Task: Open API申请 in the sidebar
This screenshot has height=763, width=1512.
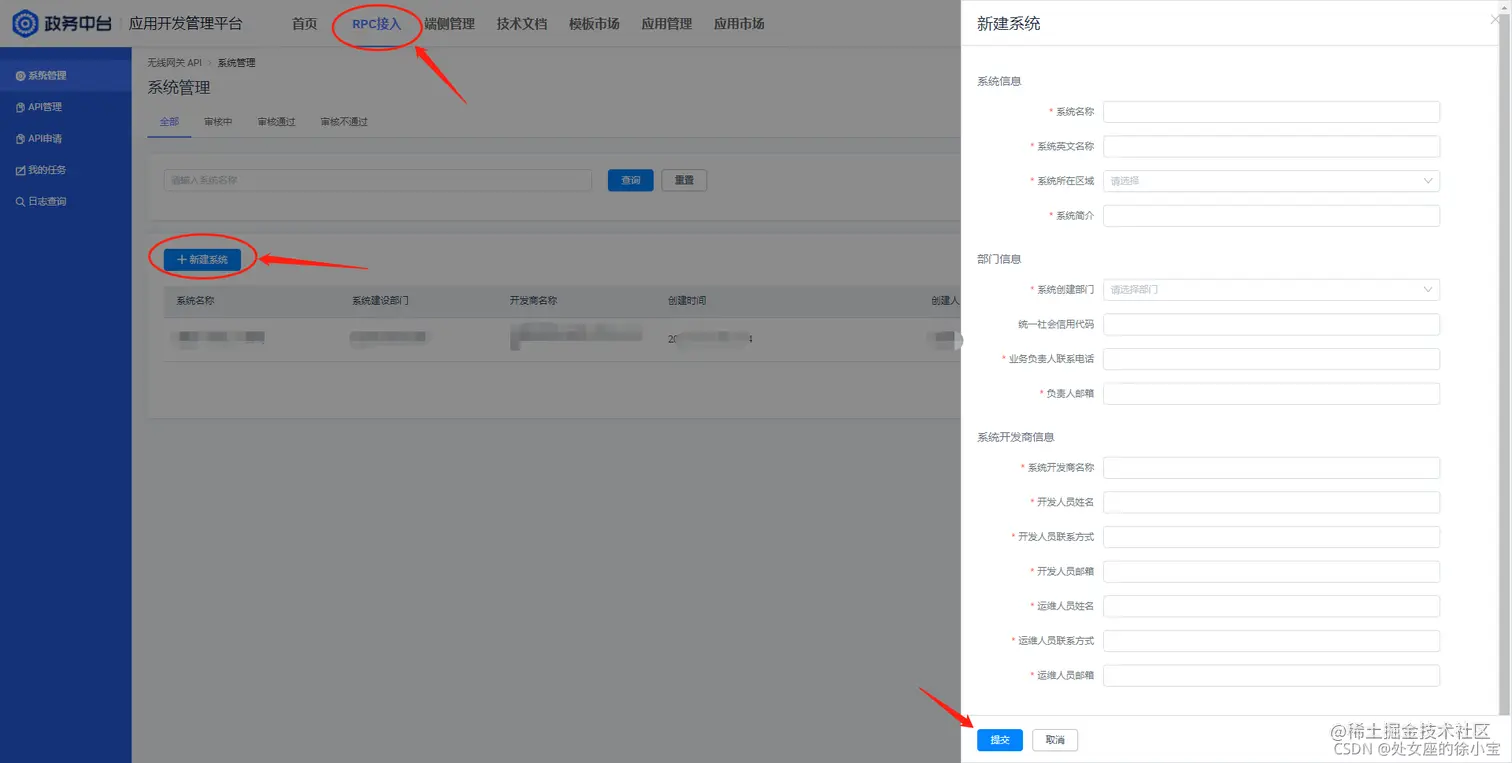Action: pyautogui.click(x=65, y=138)
